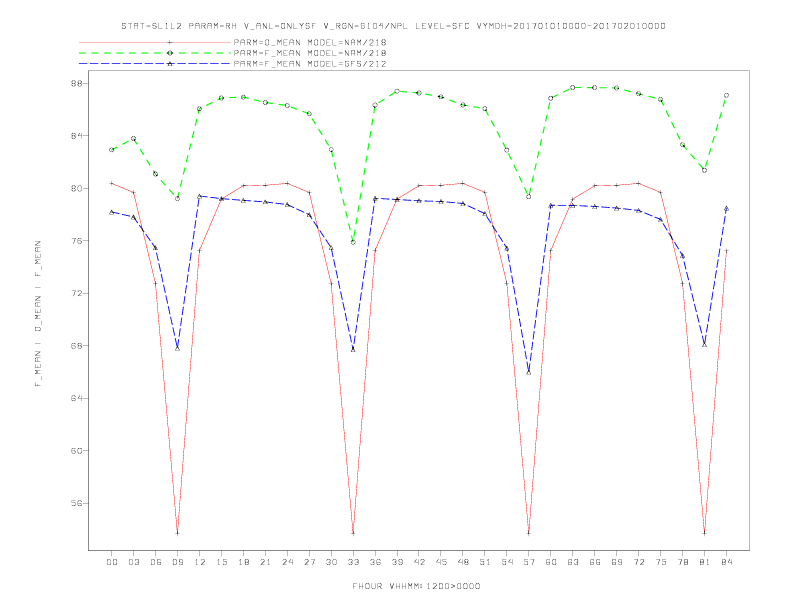This screenshot has width=792, height=612.
Task: Click the x-axis tick label 36
Action: 375,562
